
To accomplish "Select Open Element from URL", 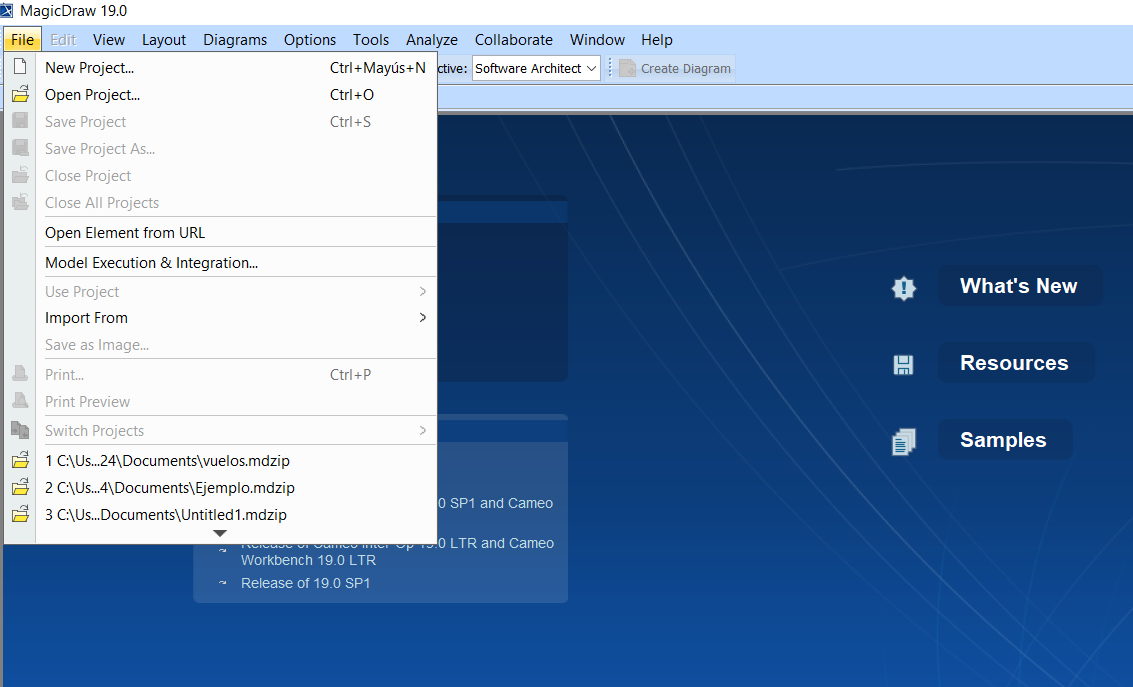I will click(220, 233).
